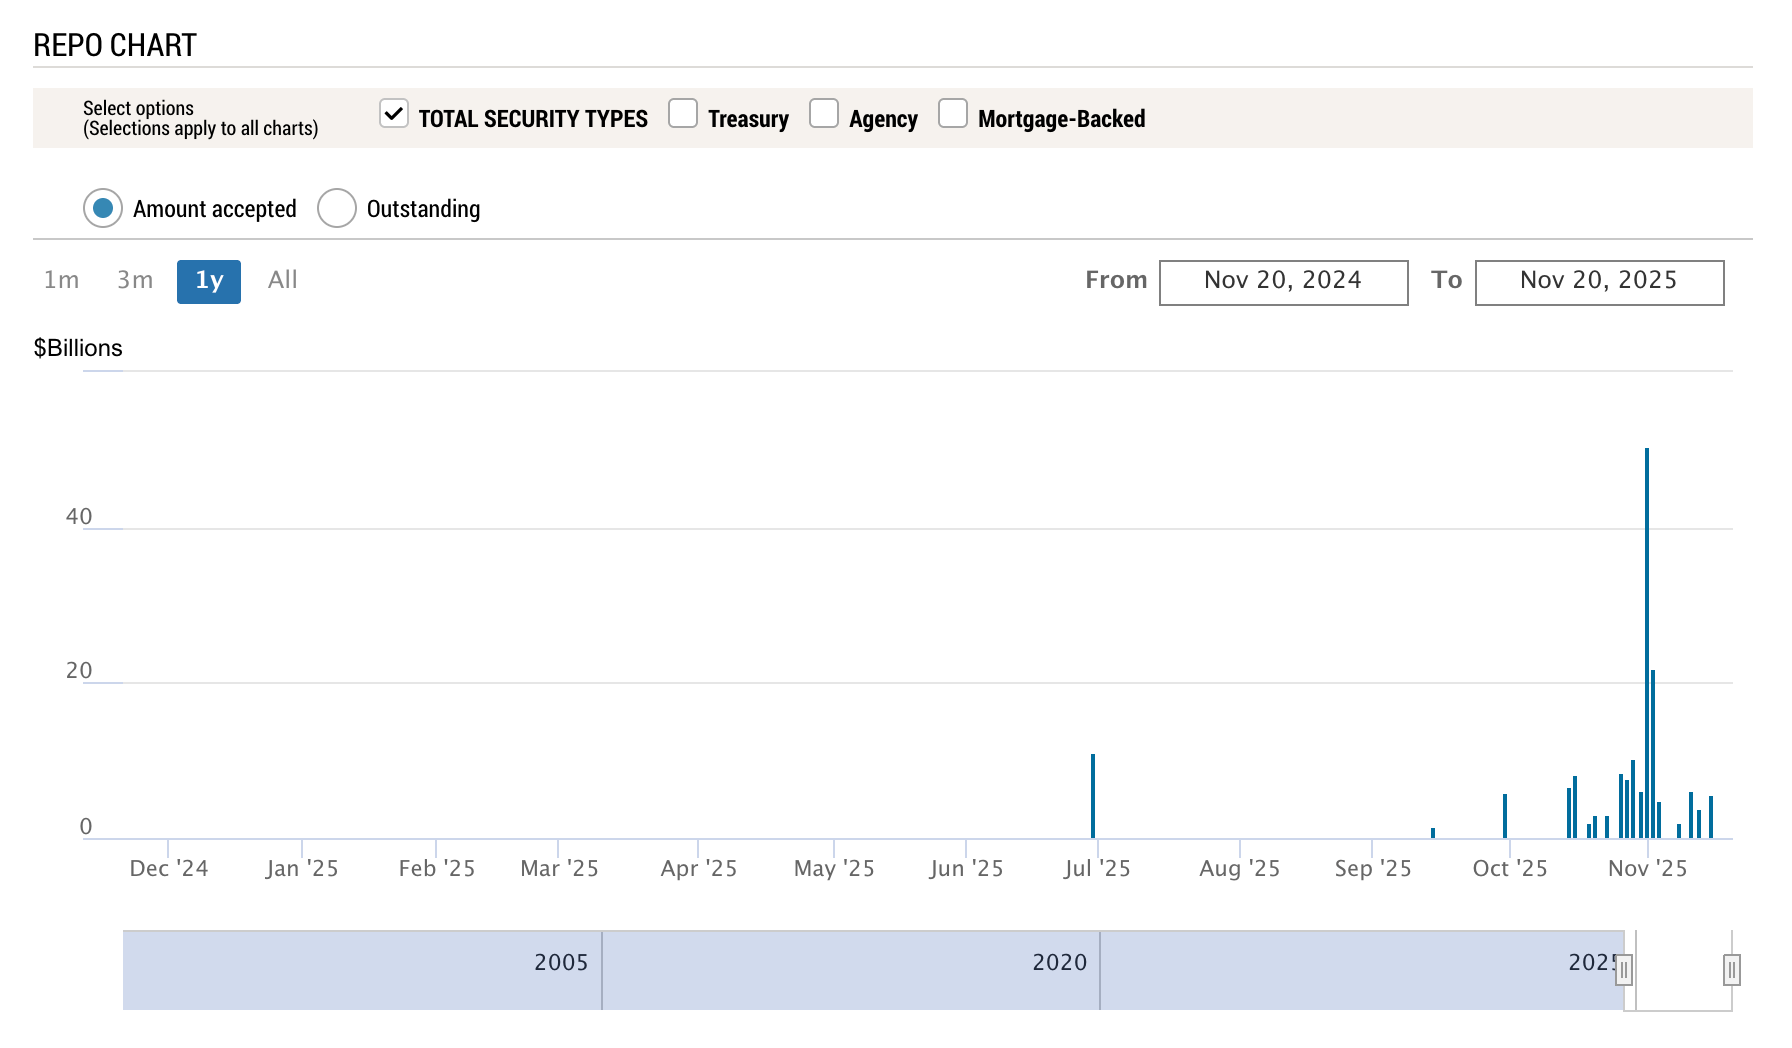Click the 20 y-axis value
Image resolution: width=1792 pixels, height=1048 pixels.
(79, 670)
